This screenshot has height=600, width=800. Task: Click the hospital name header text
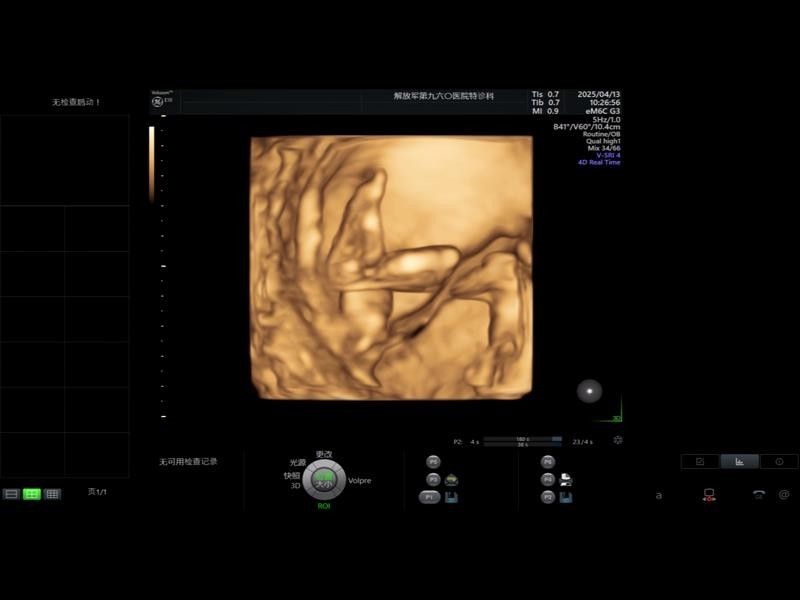tap(443, 95)
